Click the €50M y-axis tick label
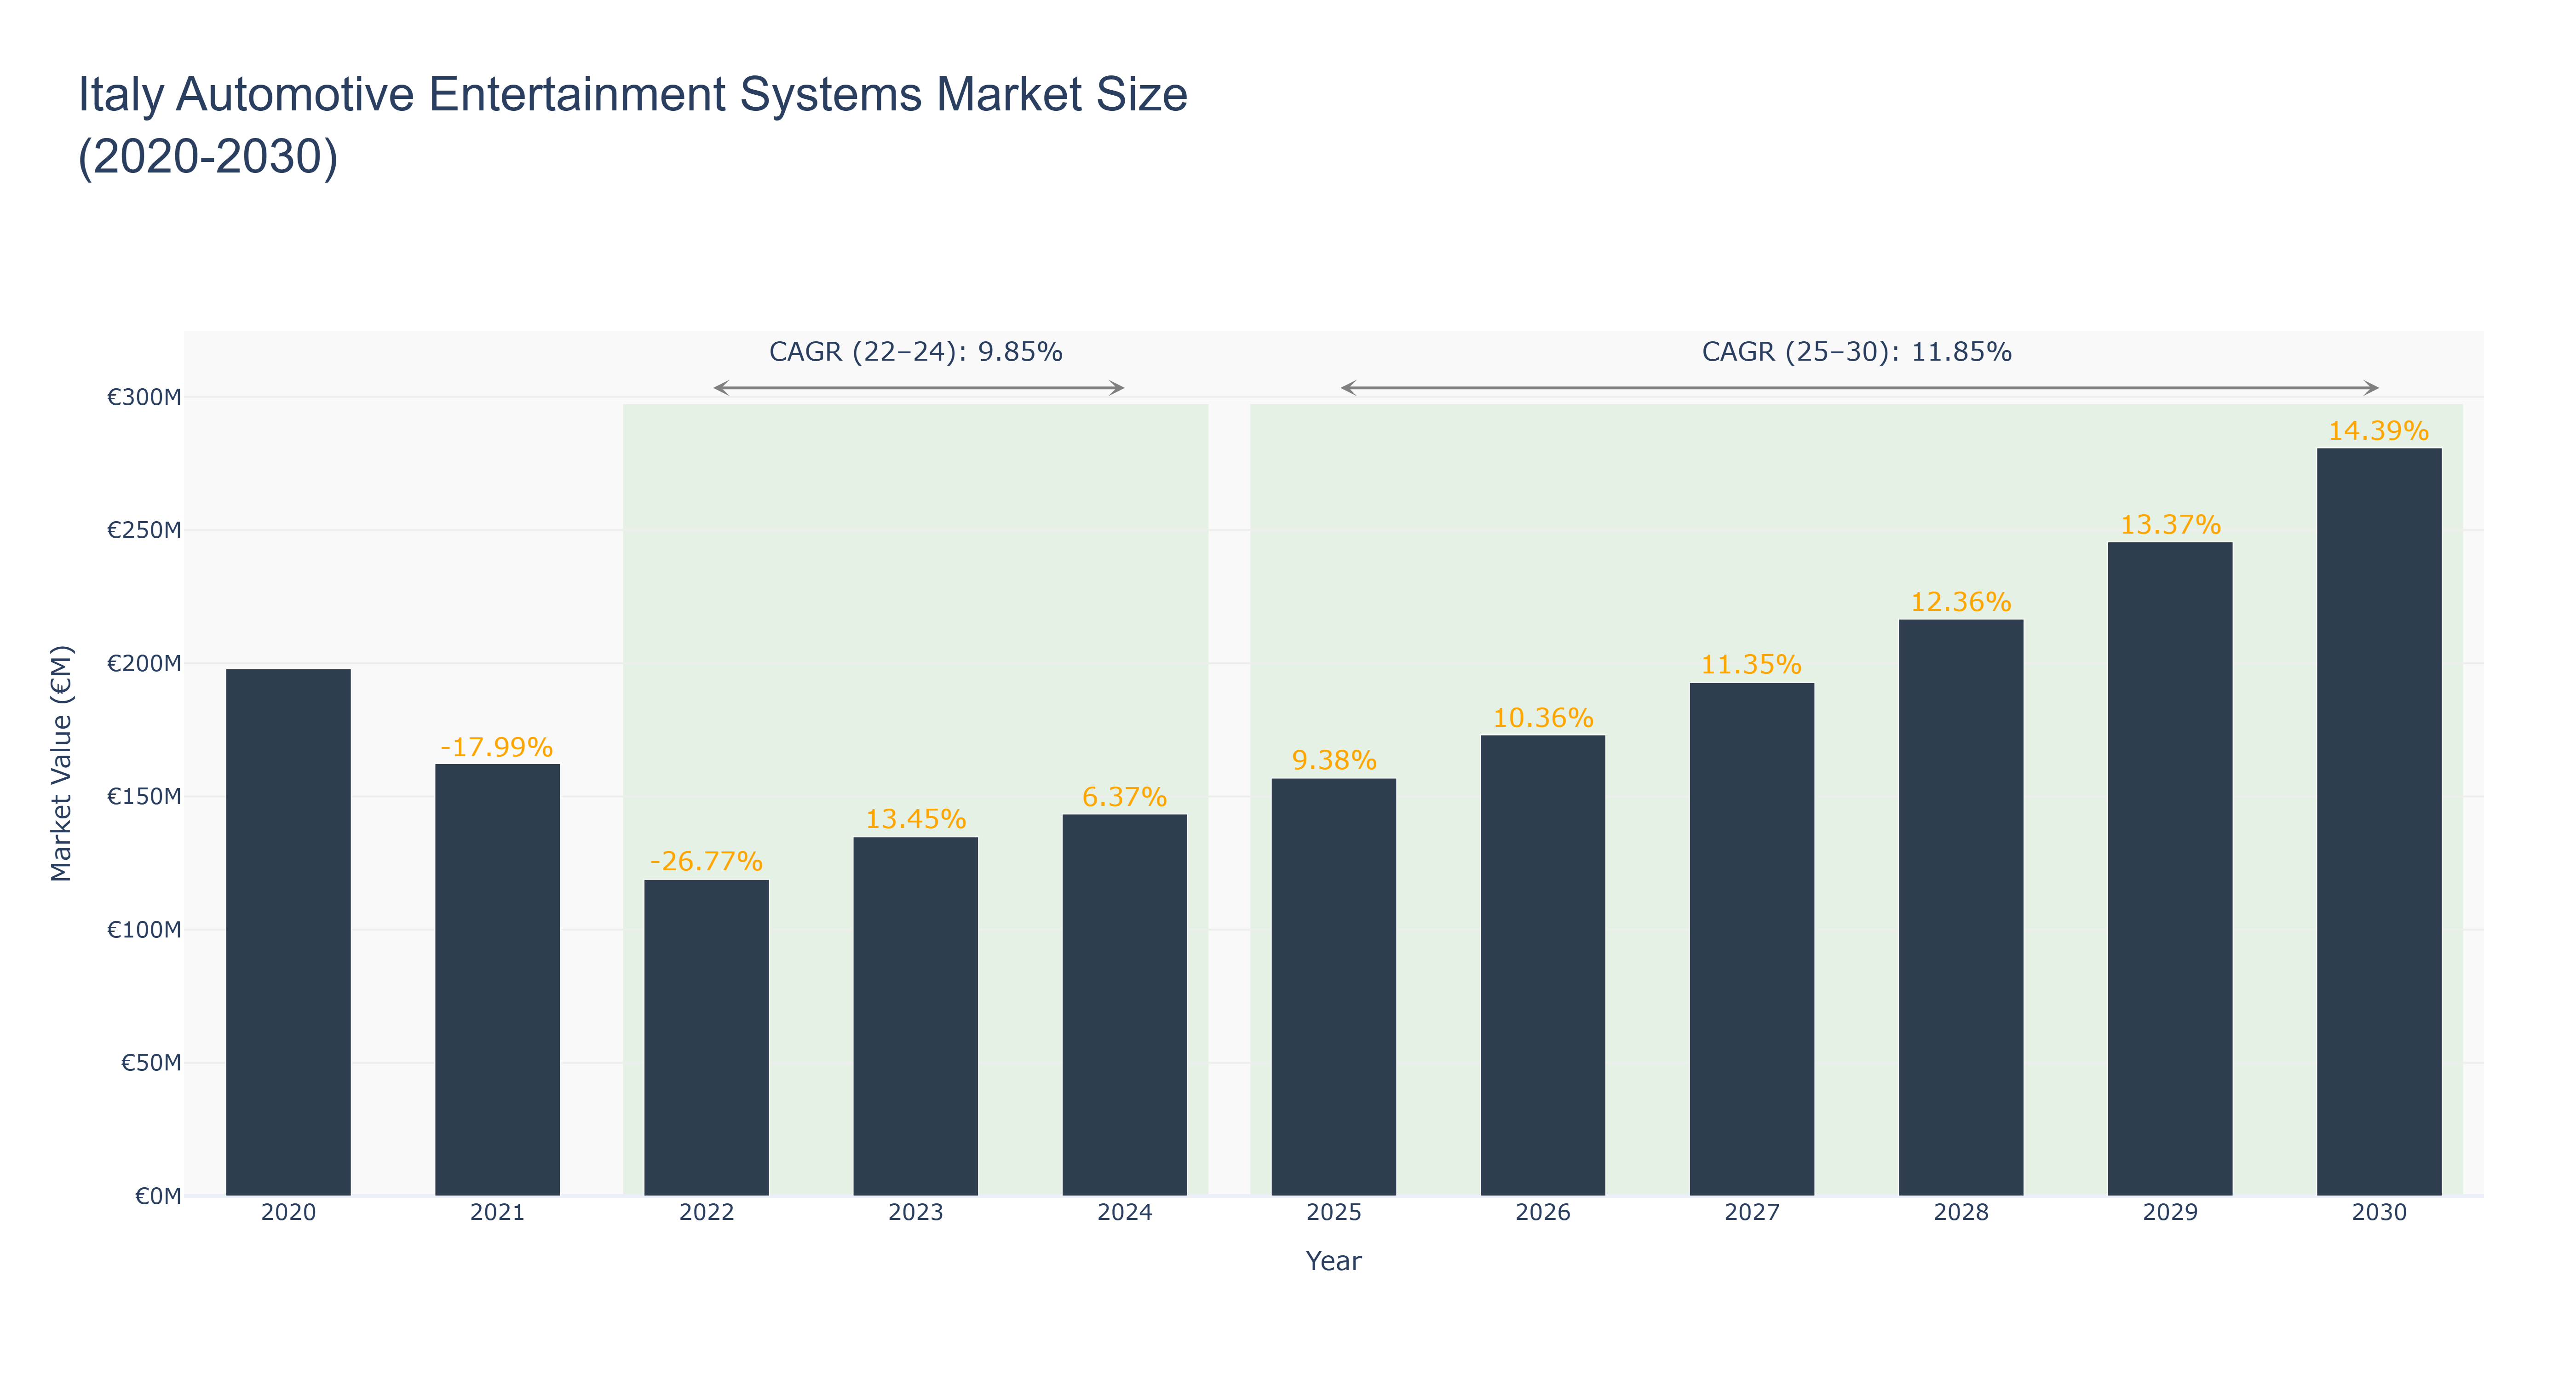Viewport: 2576px width, 1380px height. click(151, 1062)
